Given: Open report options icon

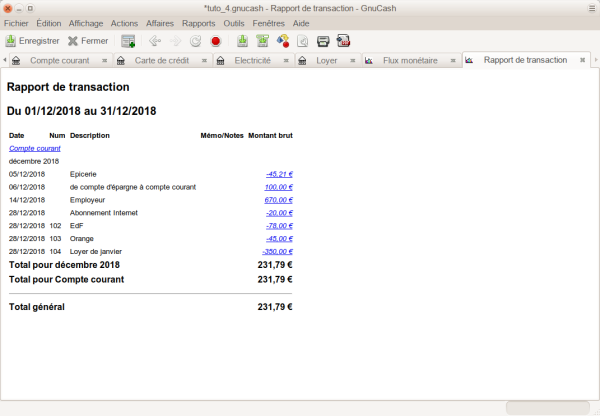Looking at the screenshot, I should (x=282, y=41).
